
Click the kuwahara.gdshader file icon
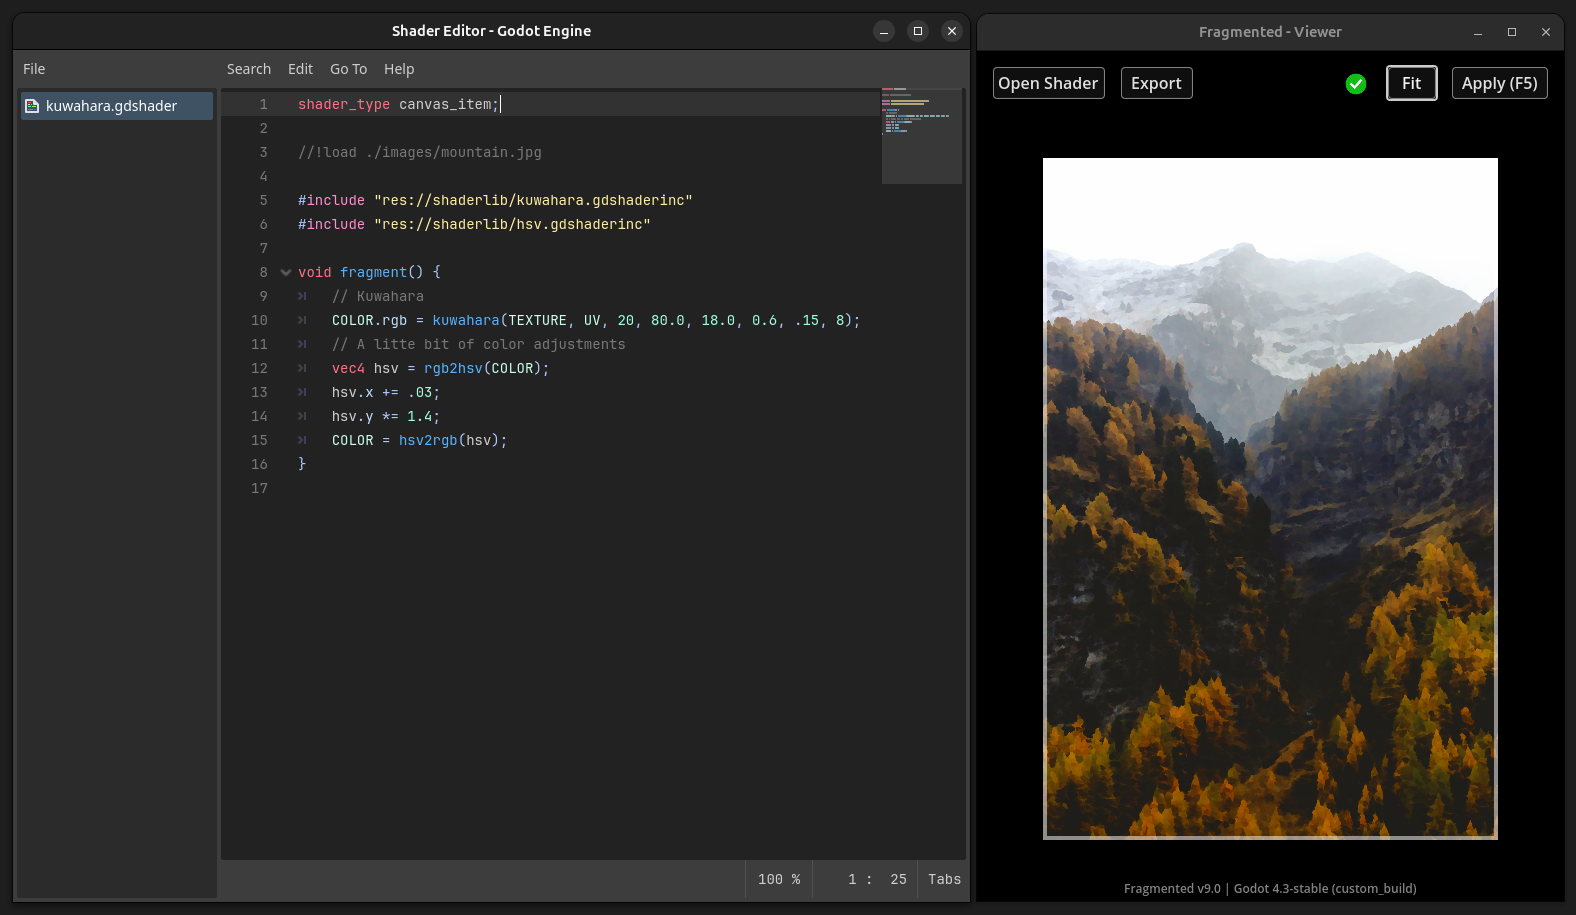(x=32, y=106)
